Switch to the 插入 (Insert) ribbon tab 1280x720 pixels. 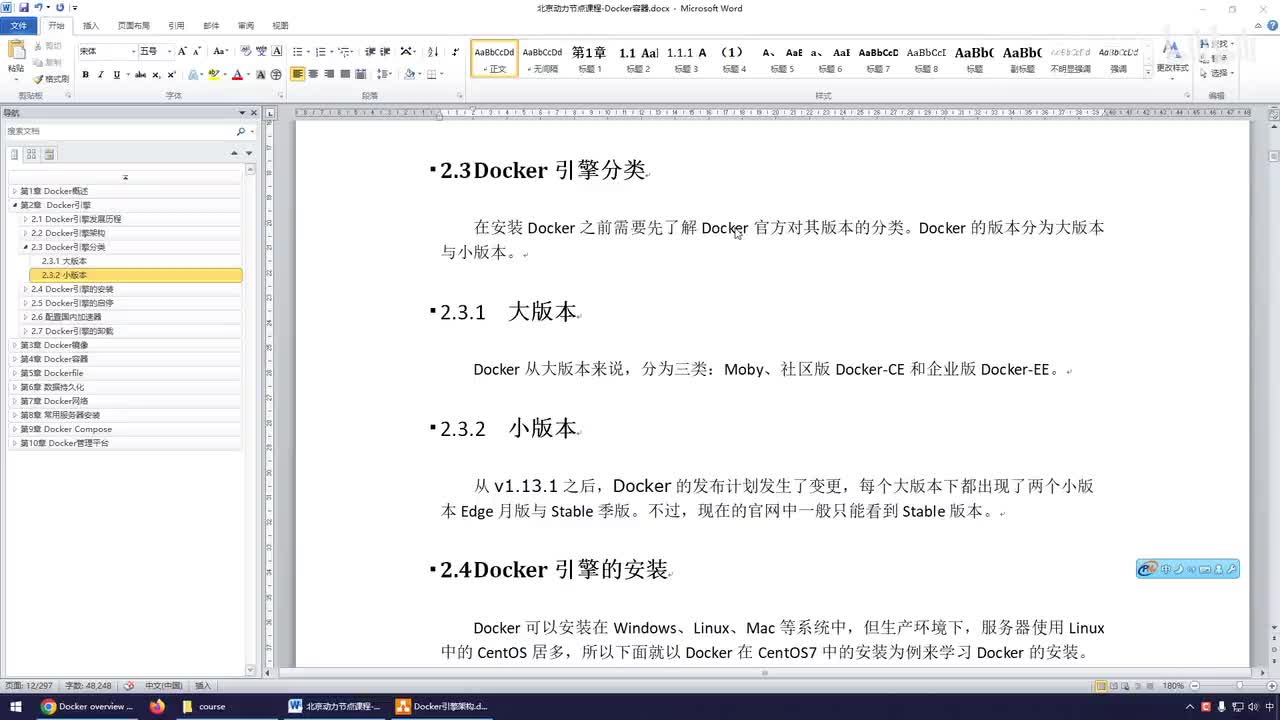click(x=91, y=26)
